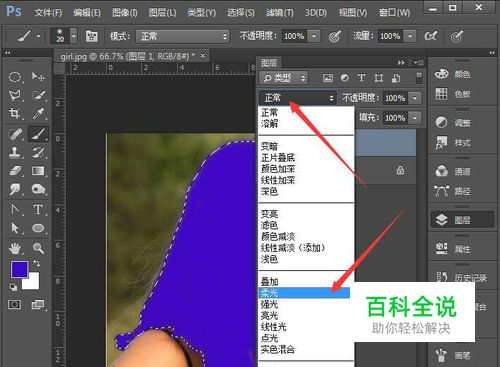
Task: Toggle shape layer filter icon
Action: coord(378,78)
